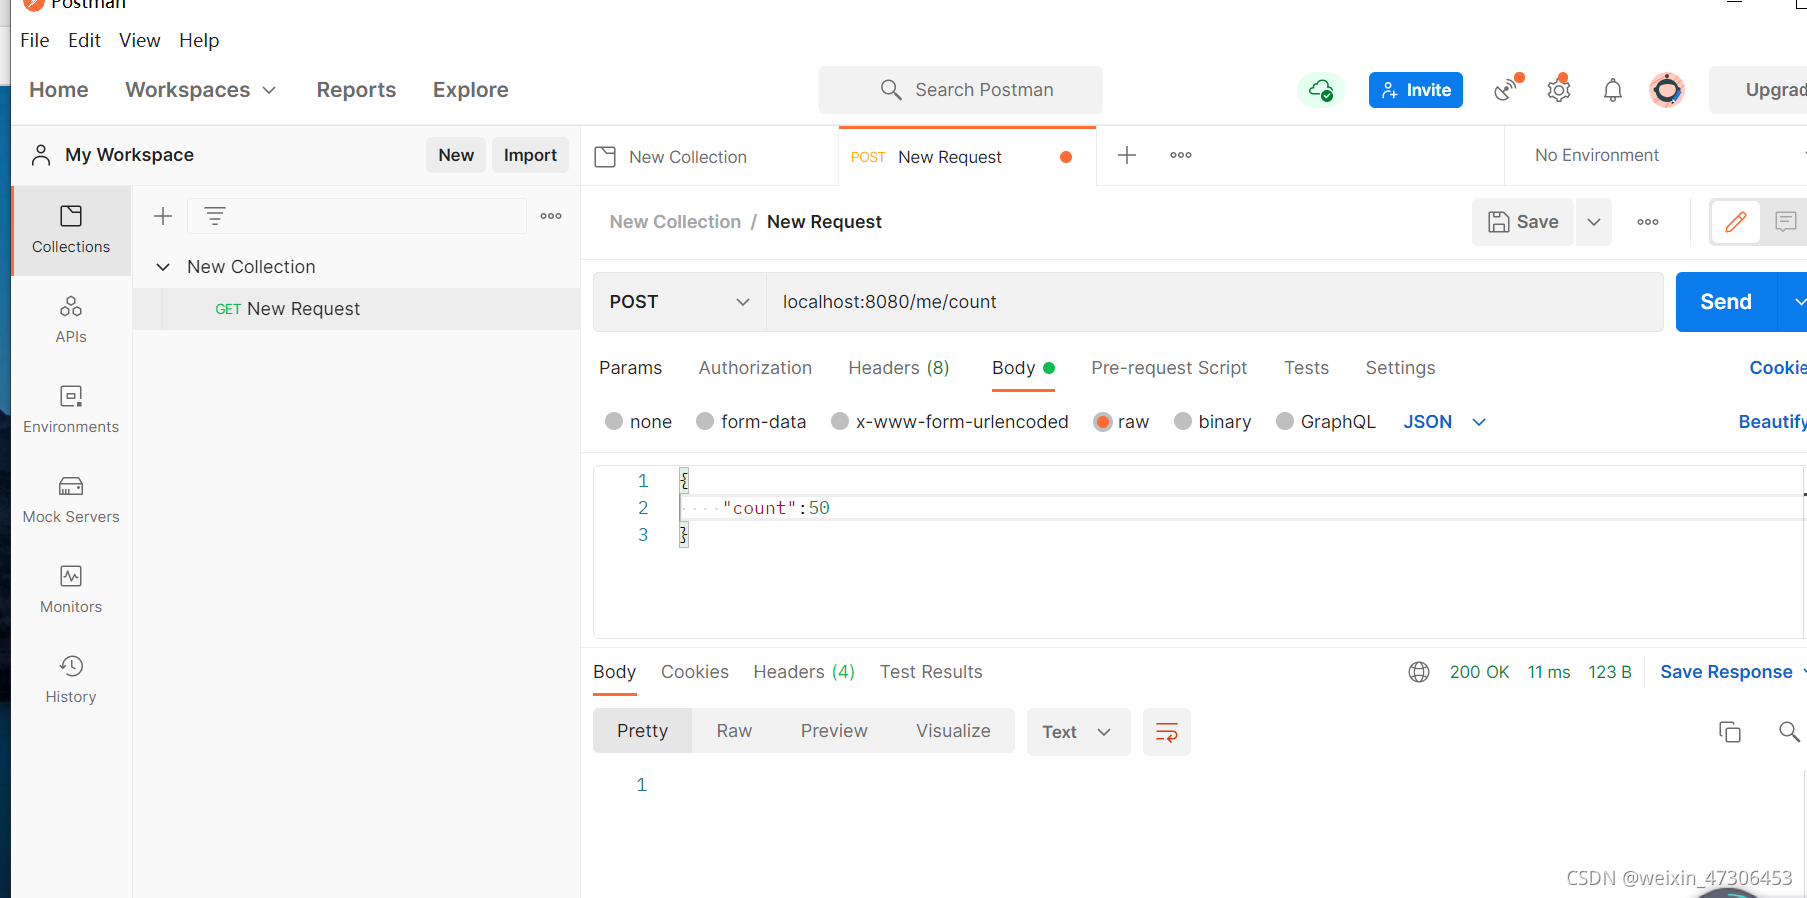Click the plus icon to create collection
The image size is (1807, 898).
tap(163, 216)
